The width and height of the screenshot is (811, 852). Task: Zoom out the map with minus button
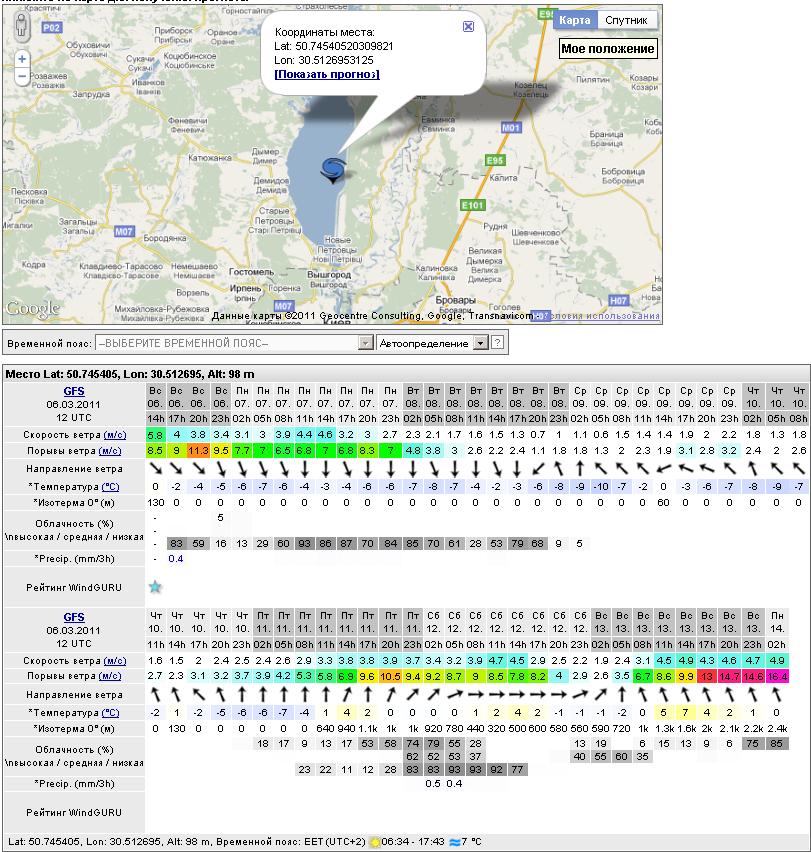click(22, 77)
